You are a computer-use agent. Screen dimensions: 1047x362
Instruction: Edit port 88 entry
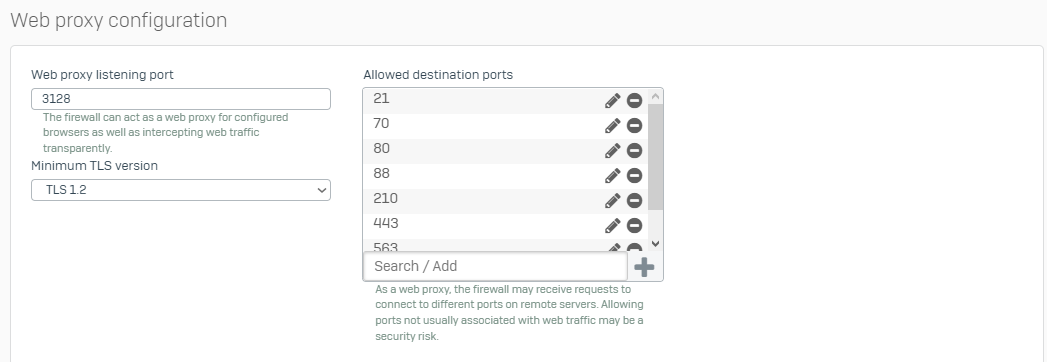click(612, 176)
